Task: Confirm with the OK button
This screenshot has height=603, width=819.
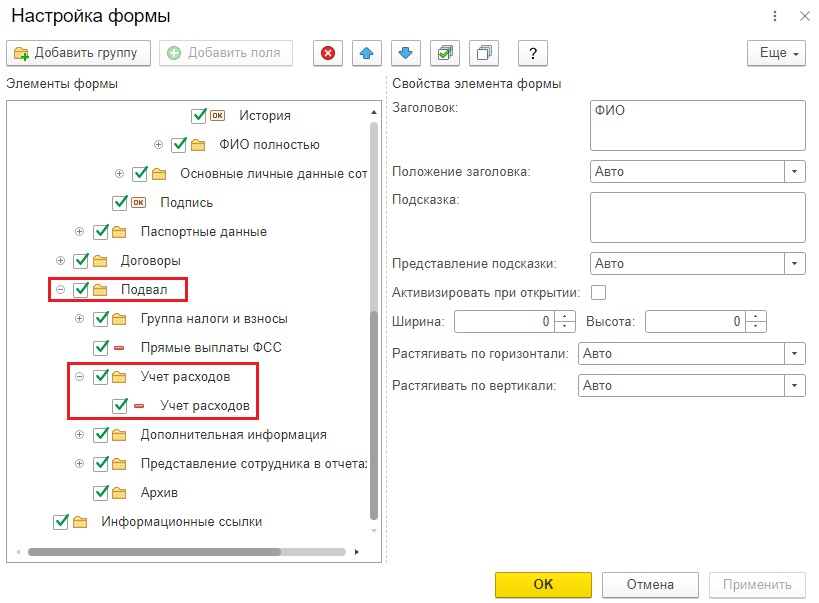Action: [x=543, y=584]
